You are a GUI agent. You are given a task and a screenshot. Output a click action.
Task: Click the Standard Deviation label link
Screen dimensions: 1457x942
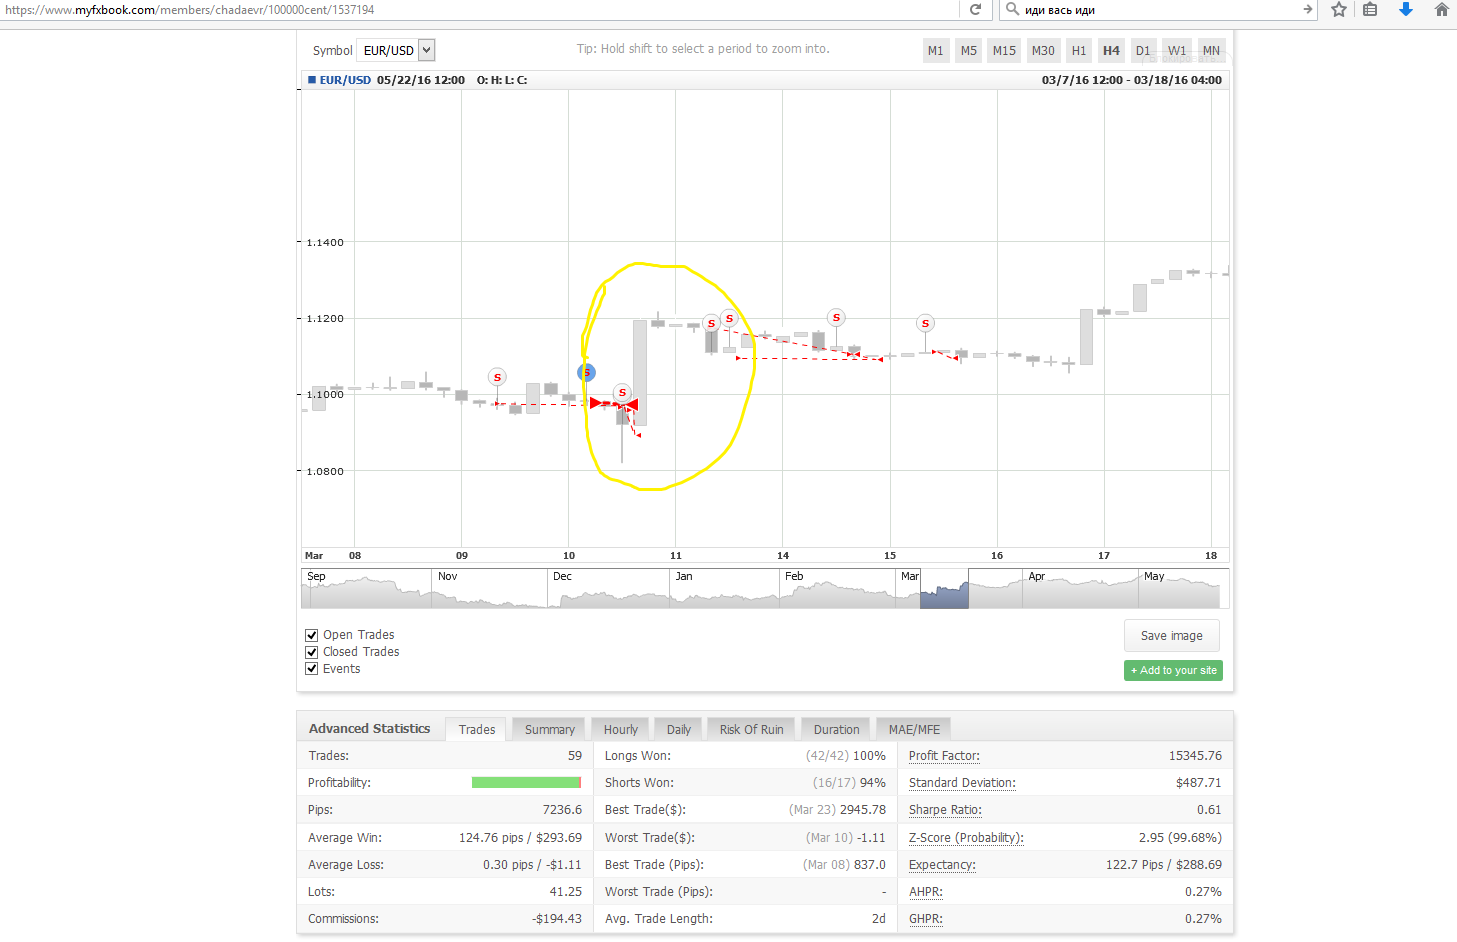[x=962, y=783]
